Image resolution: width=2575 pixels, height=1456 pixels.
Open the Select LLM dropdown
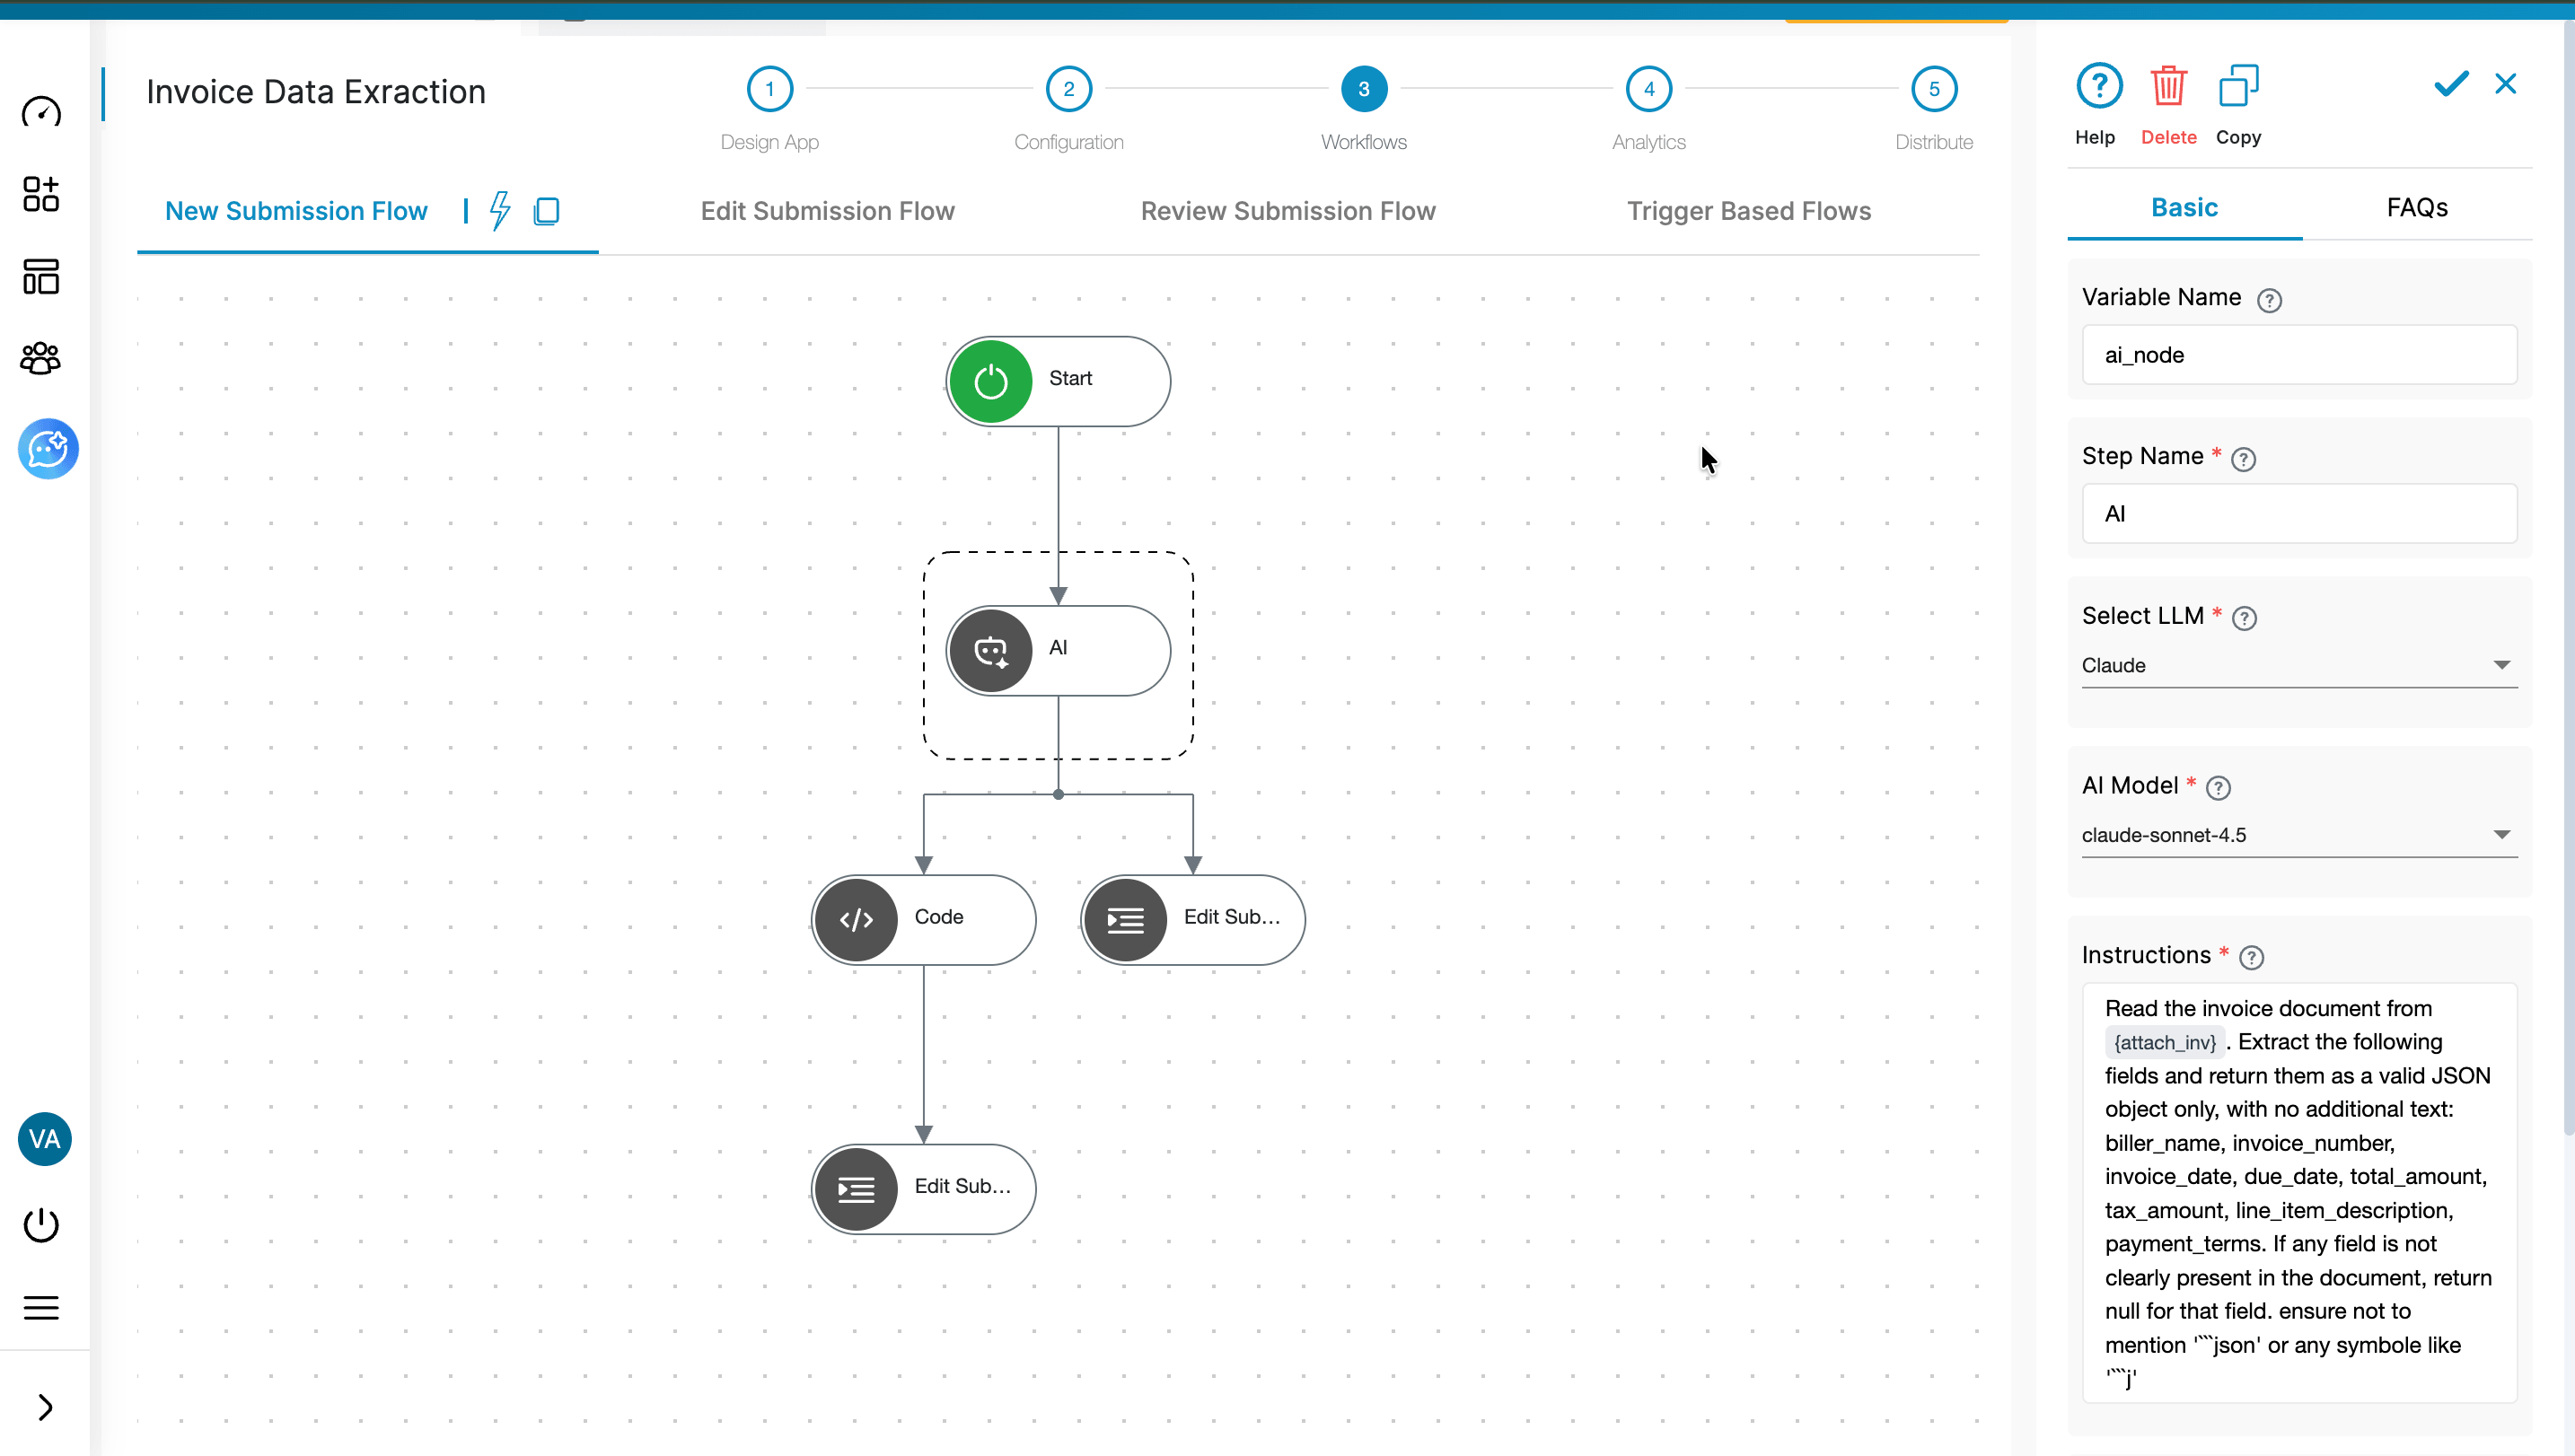[x=2298, y=666]
